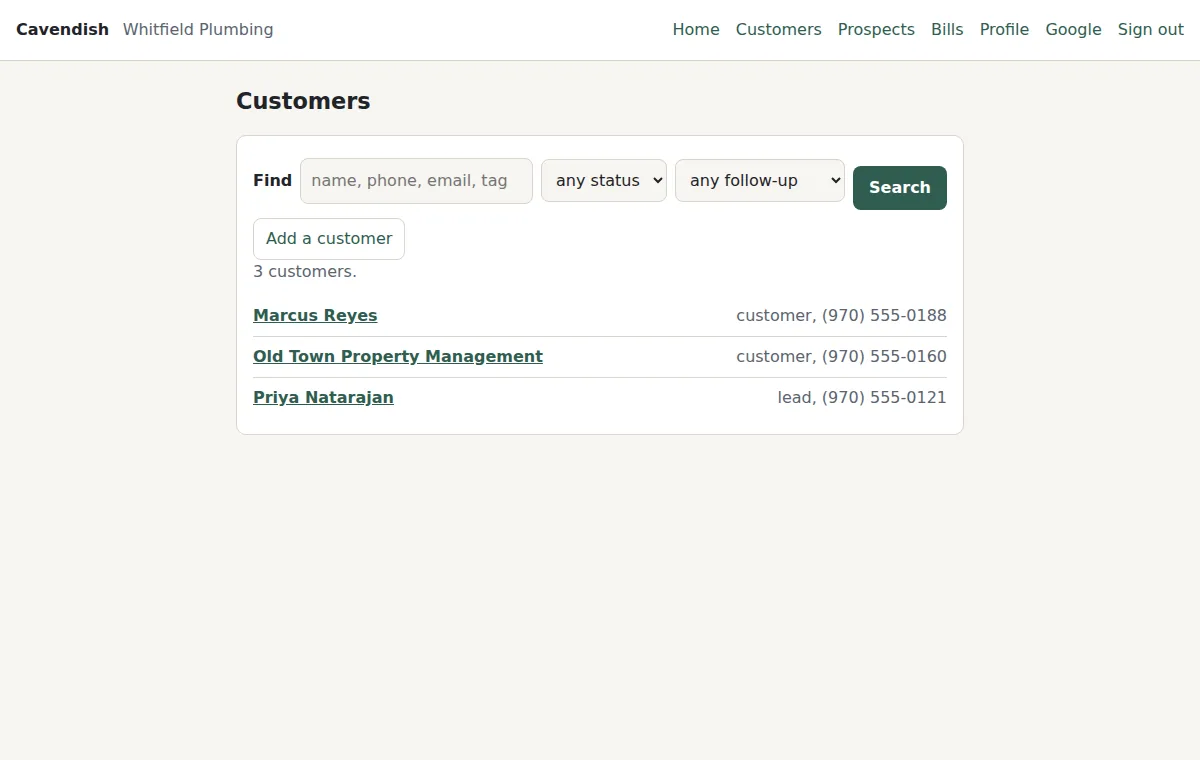The image size is (1200, 760).
Task: Go to Customers in top navigation
Action: (x=778, y=30)
